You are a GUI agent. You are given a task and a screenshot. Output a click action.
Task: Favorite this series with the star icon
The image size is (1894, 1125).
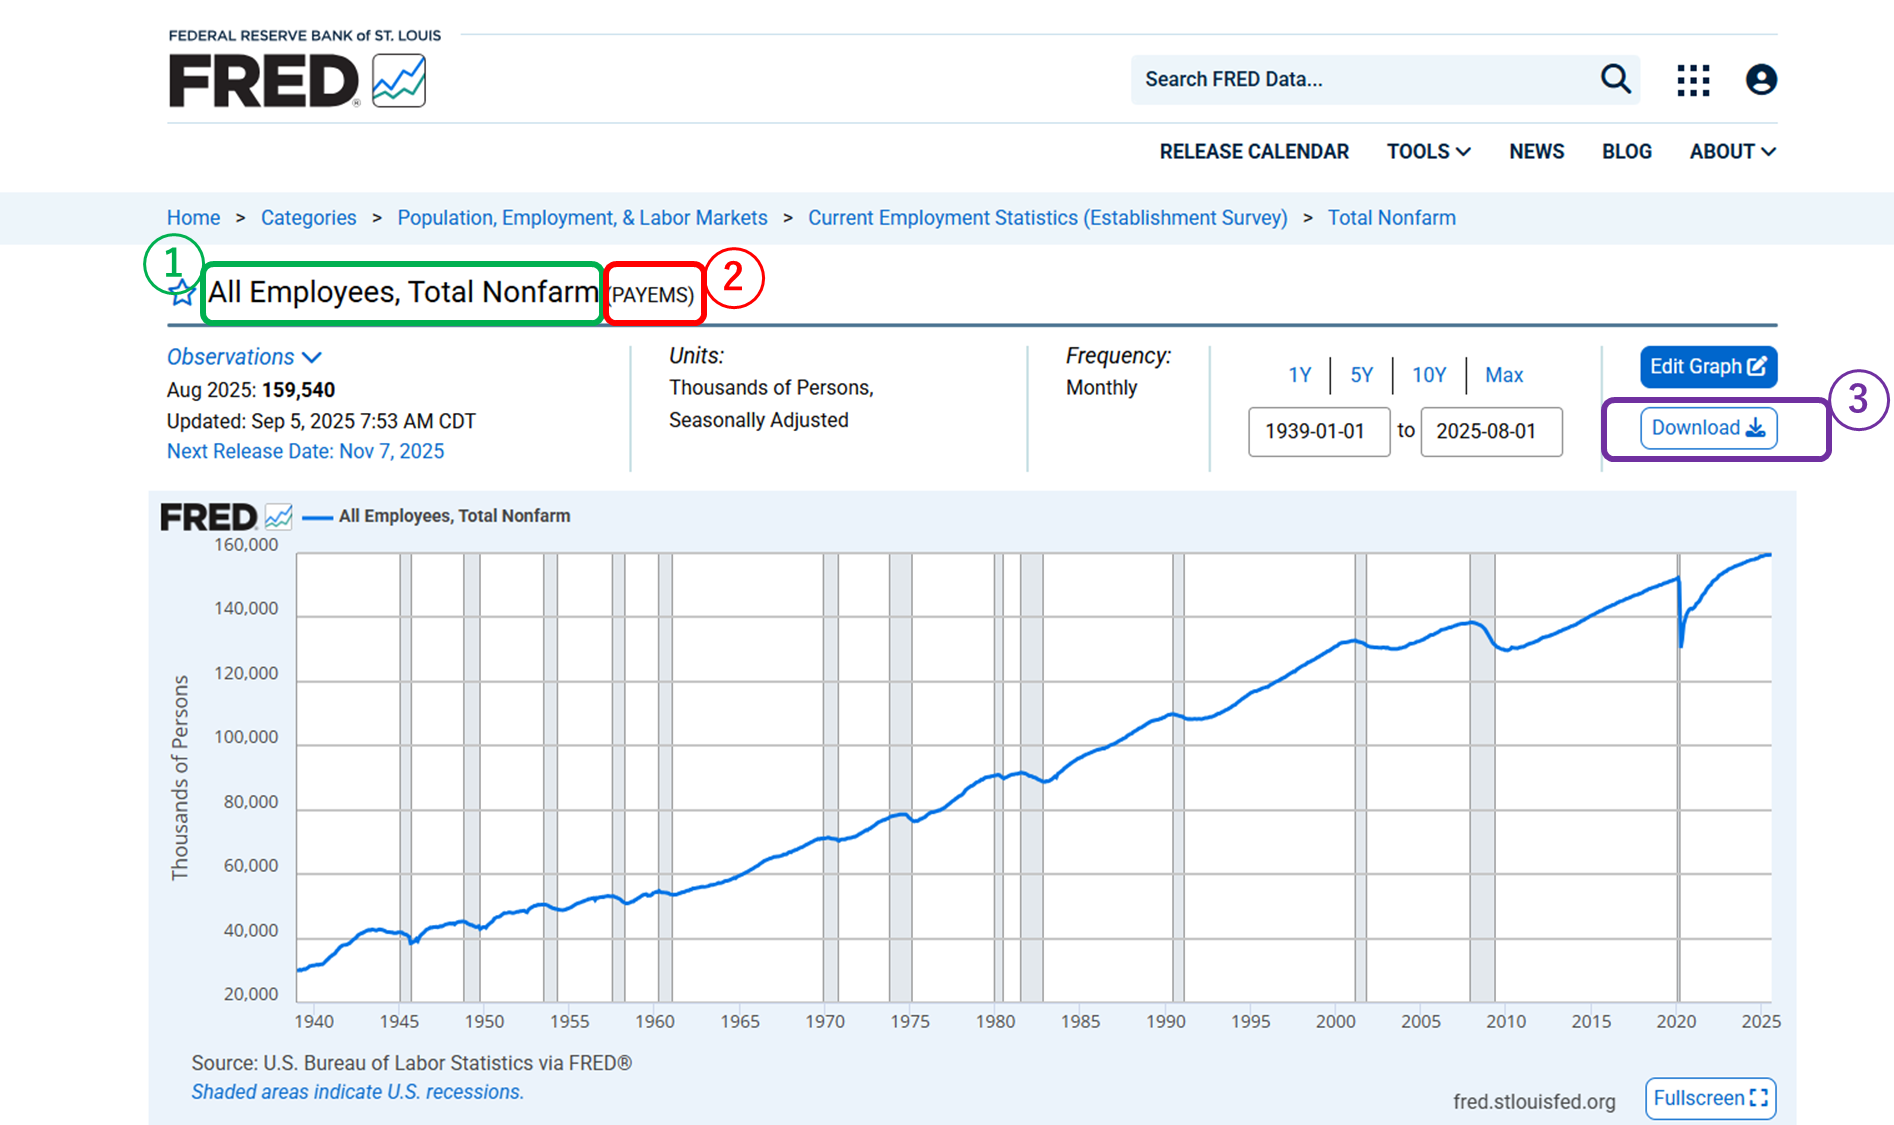(x=181, y=293)
